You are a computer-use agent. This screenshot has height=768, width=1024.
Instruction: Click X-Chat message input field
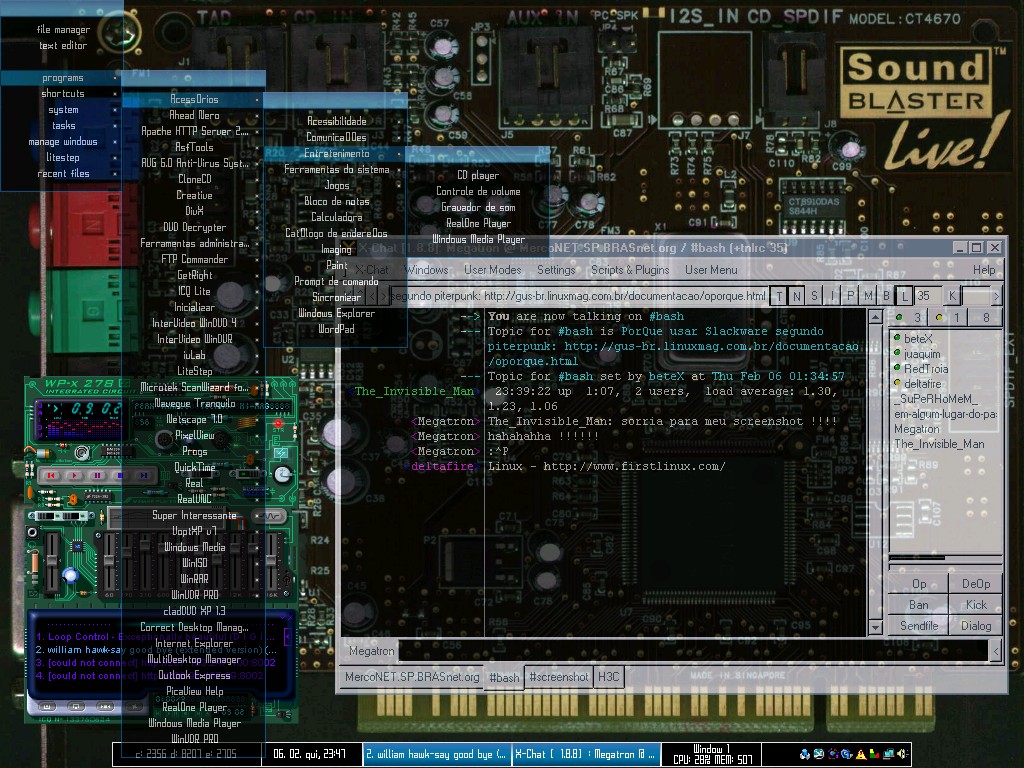694,650
